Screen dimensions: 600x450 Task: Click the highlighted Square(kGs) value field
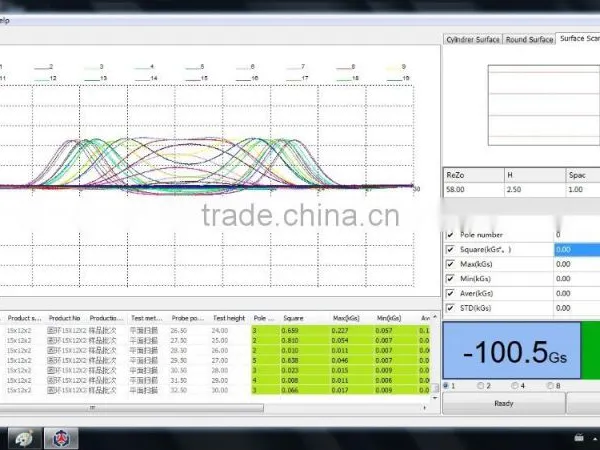[577, 249]
